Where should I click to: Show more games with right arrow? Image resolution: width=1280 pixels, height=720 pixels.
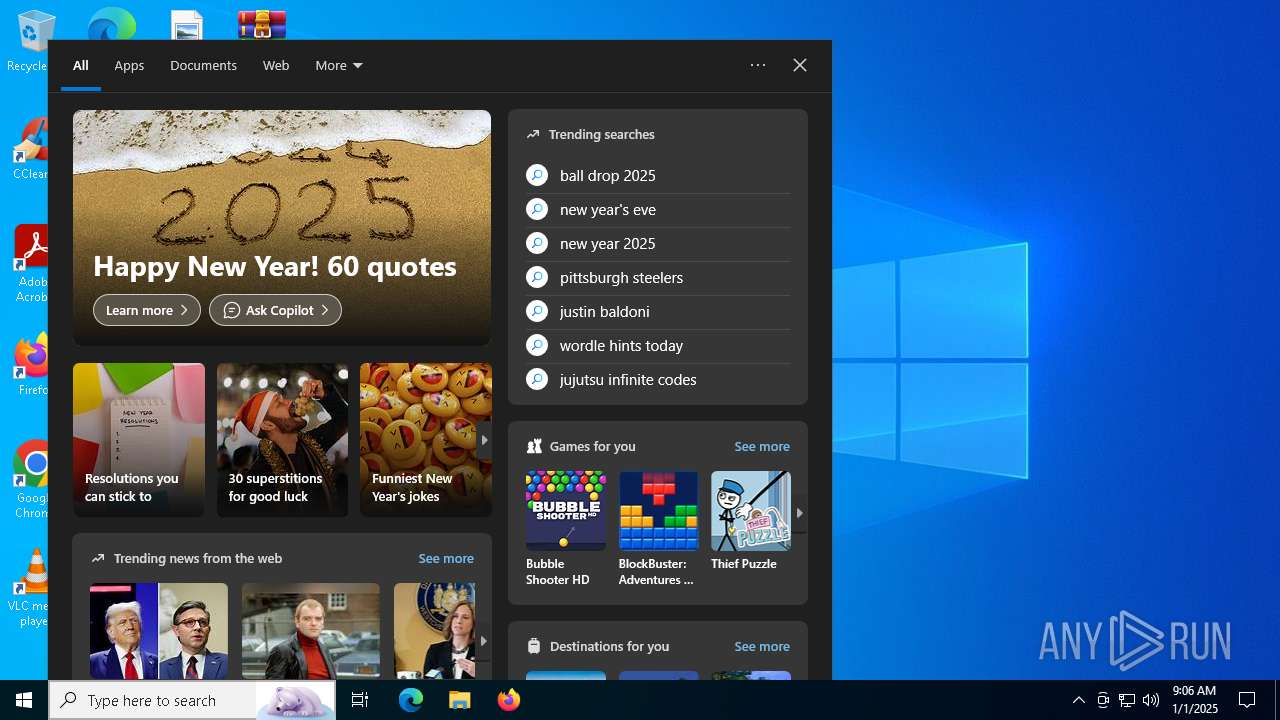[x=799, y=513]
